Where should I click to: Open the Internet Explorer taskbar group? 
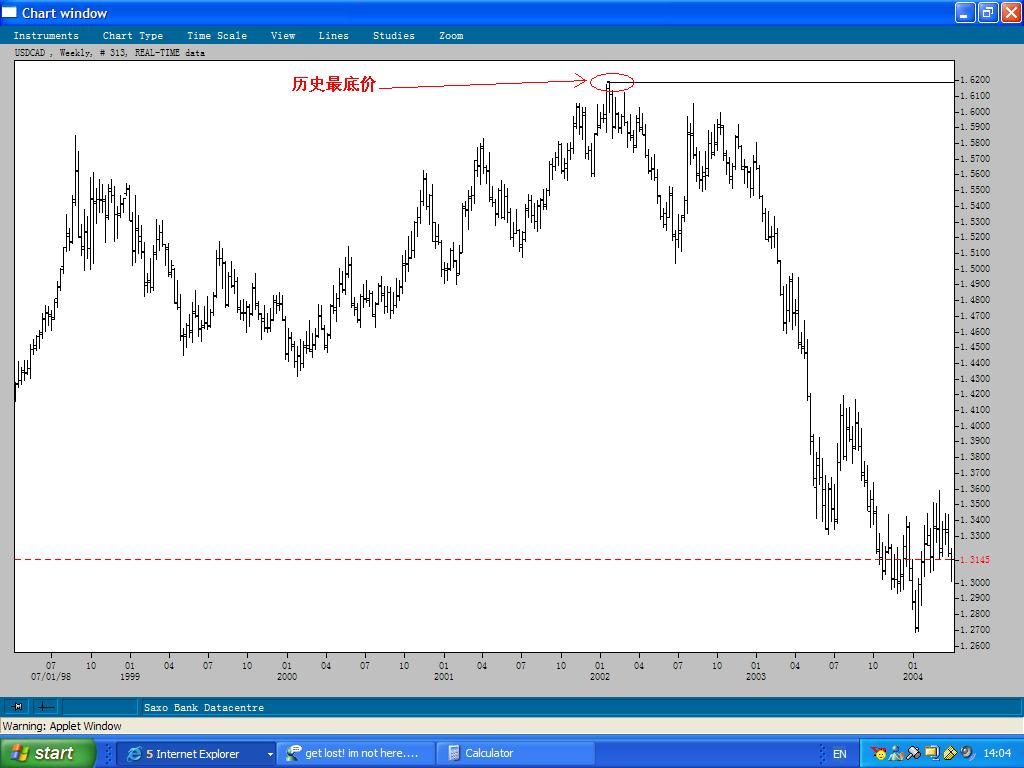click(197, 754)
